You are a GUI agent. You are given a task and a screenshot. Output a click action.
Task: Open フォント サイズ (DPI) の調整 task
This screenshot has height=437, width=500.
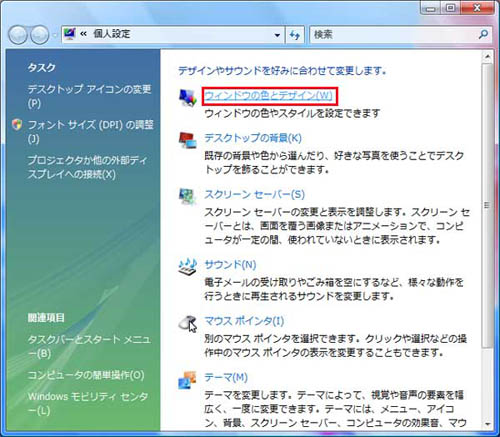(91, 131)
